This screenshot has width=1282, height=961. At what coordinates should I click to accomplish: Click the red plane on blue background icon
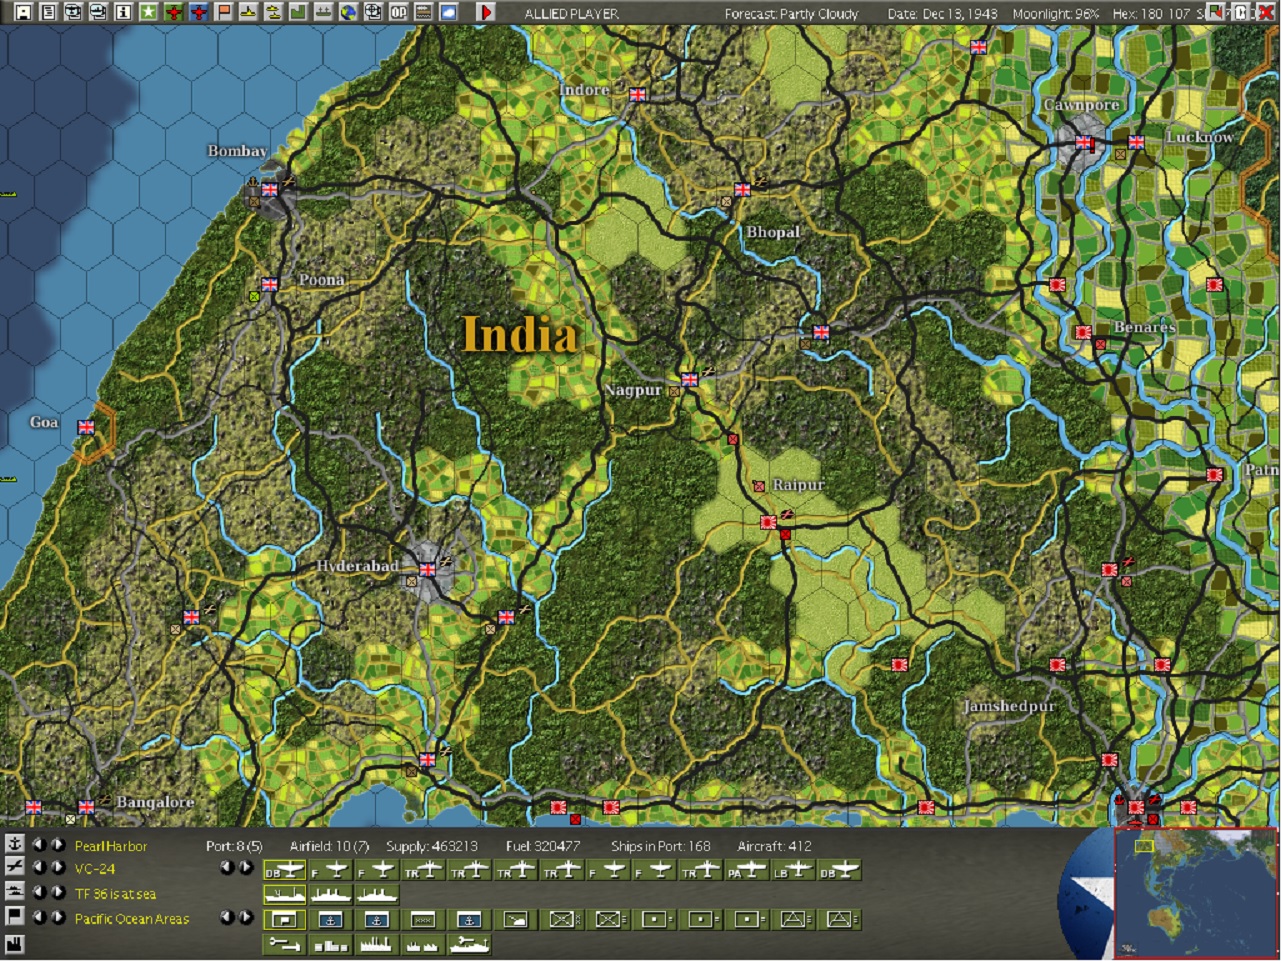pos(198,12)
